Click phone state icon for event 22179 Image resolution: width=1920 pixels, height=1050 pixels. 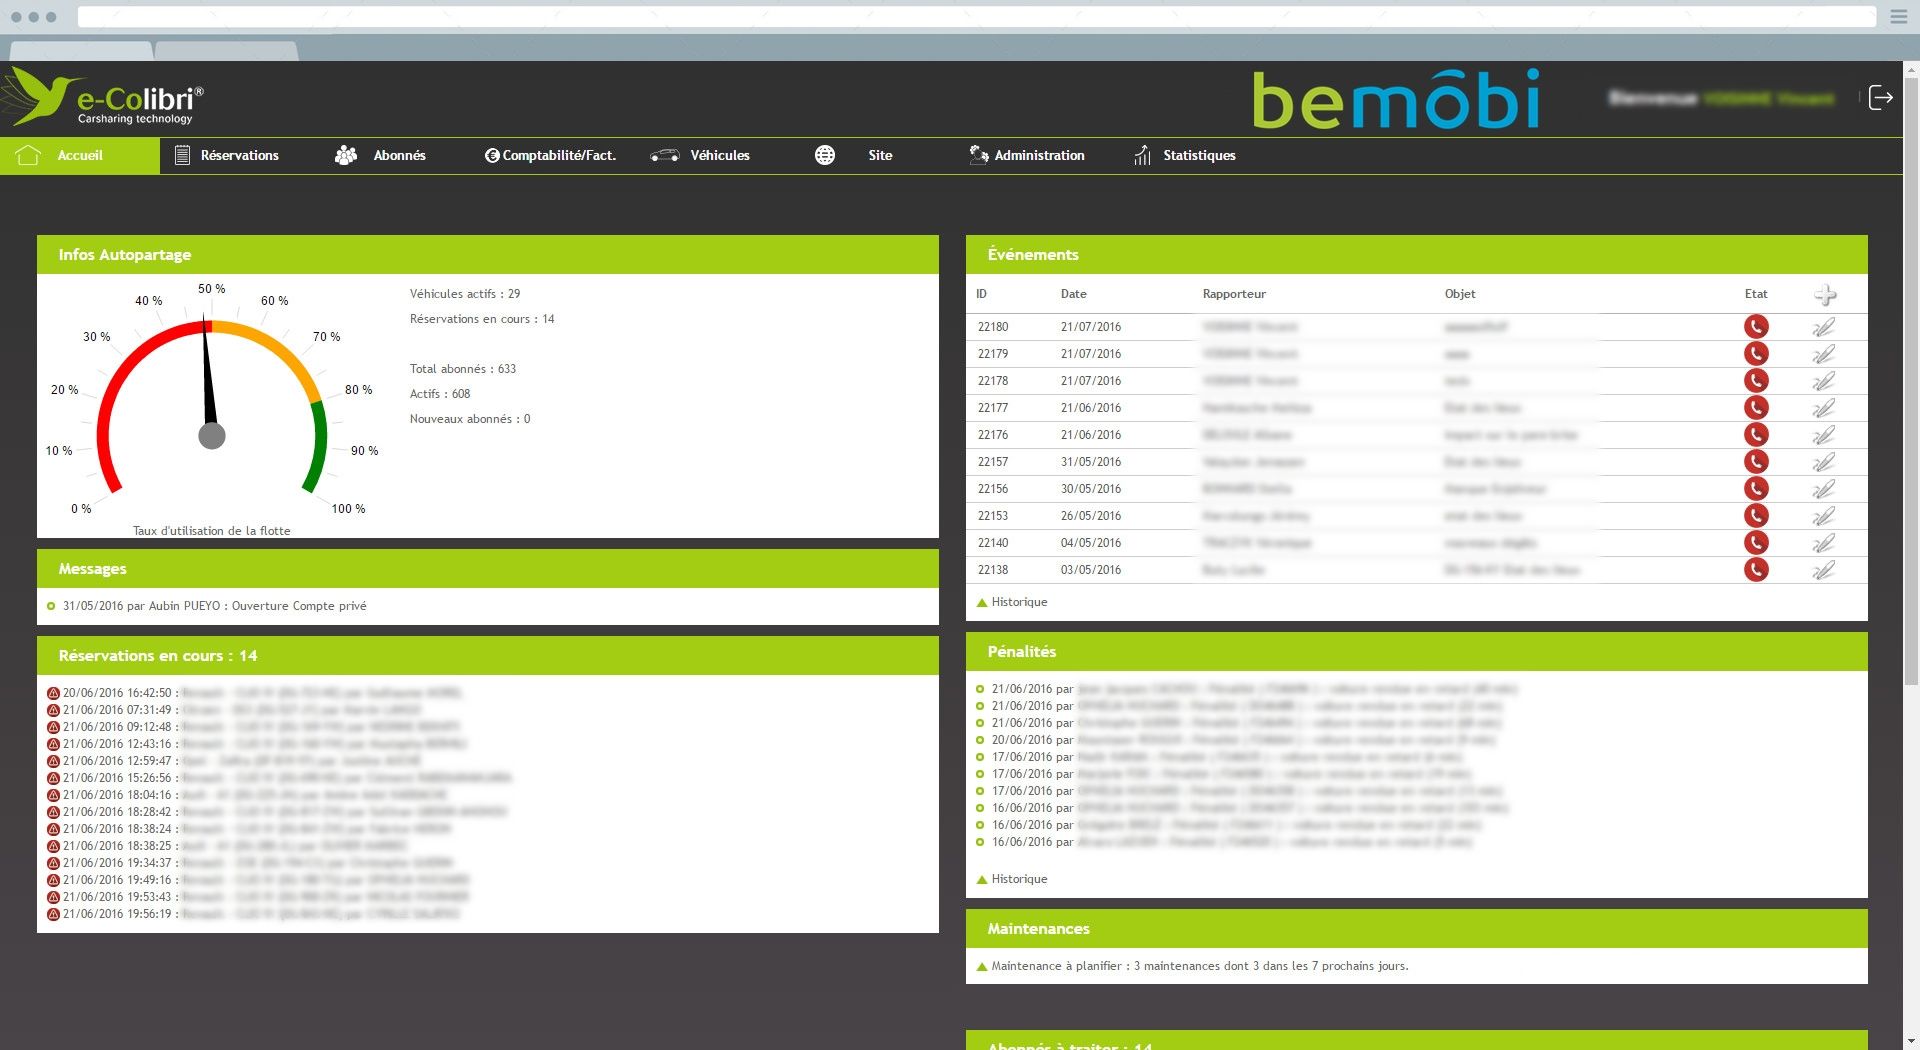pyautogui.click(x=1756, y=354)
